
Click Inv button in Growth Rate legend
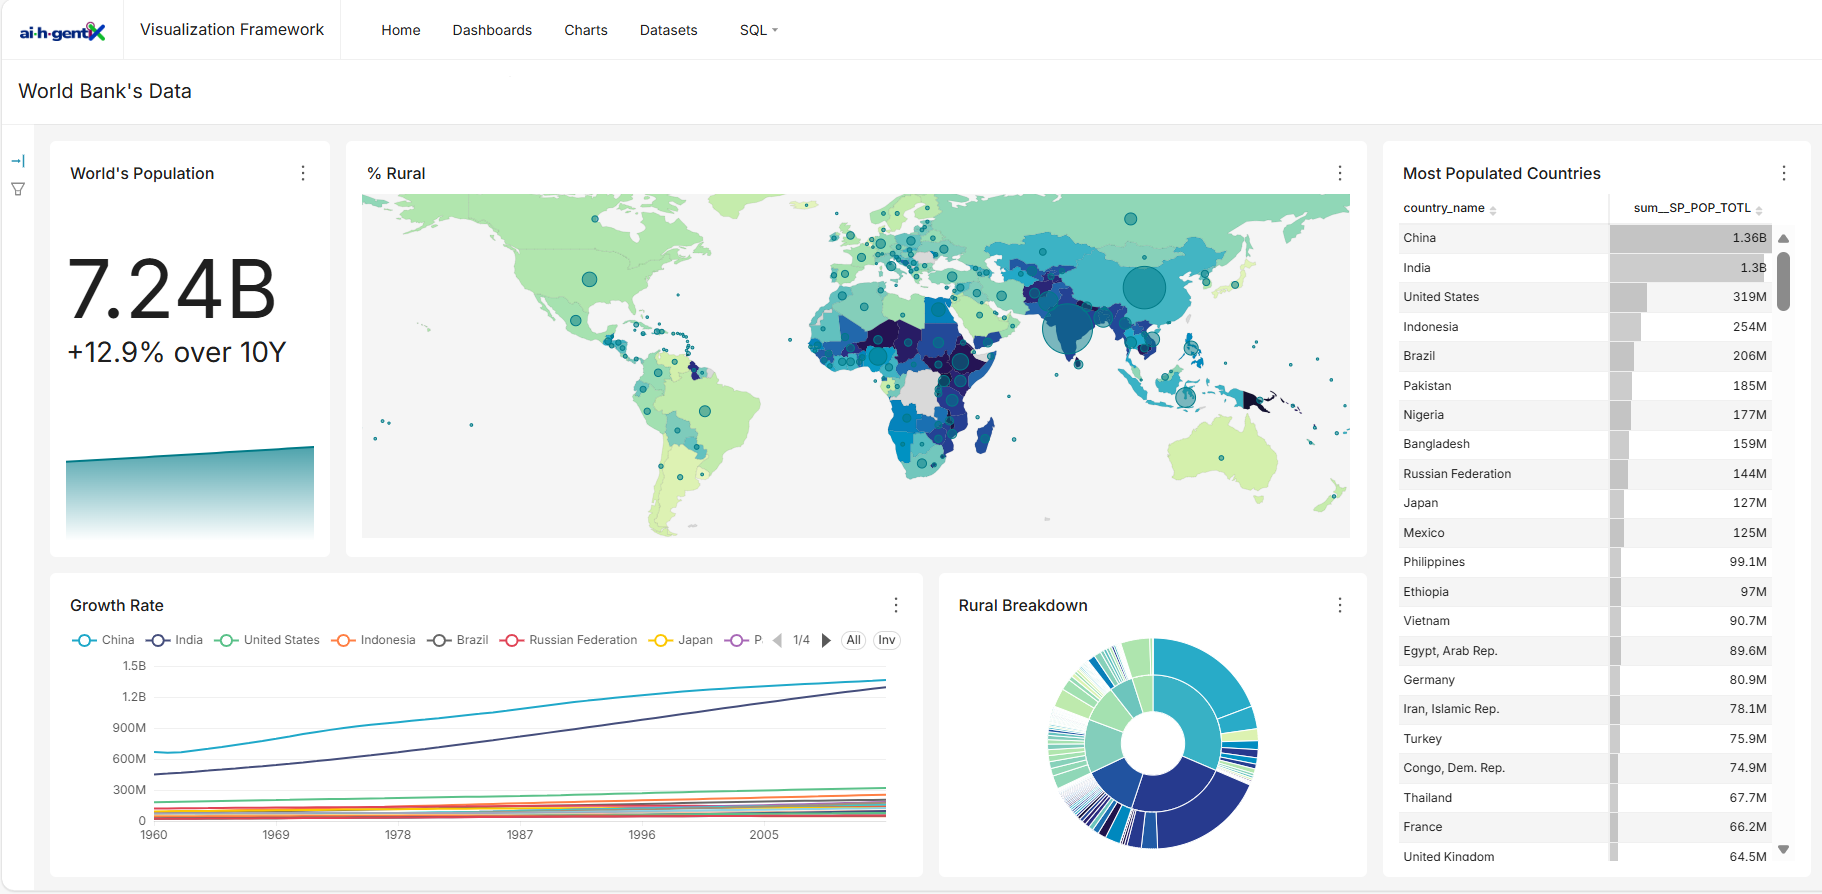pos(887,640)
